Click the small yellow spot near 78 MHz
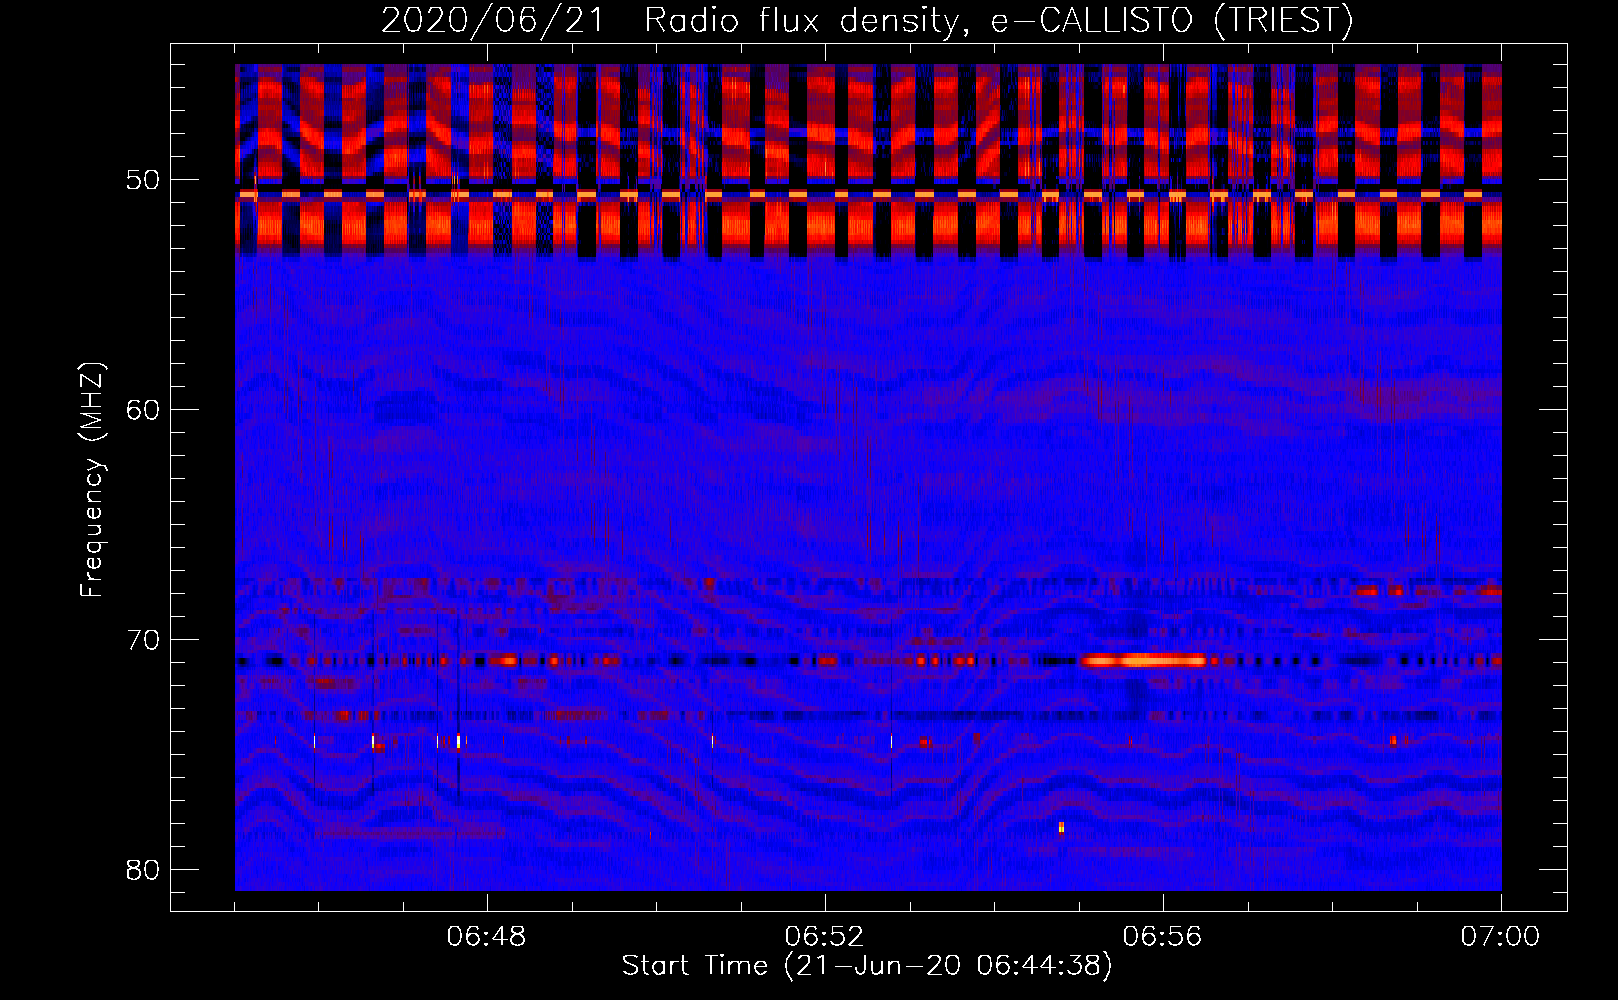 1061,827
